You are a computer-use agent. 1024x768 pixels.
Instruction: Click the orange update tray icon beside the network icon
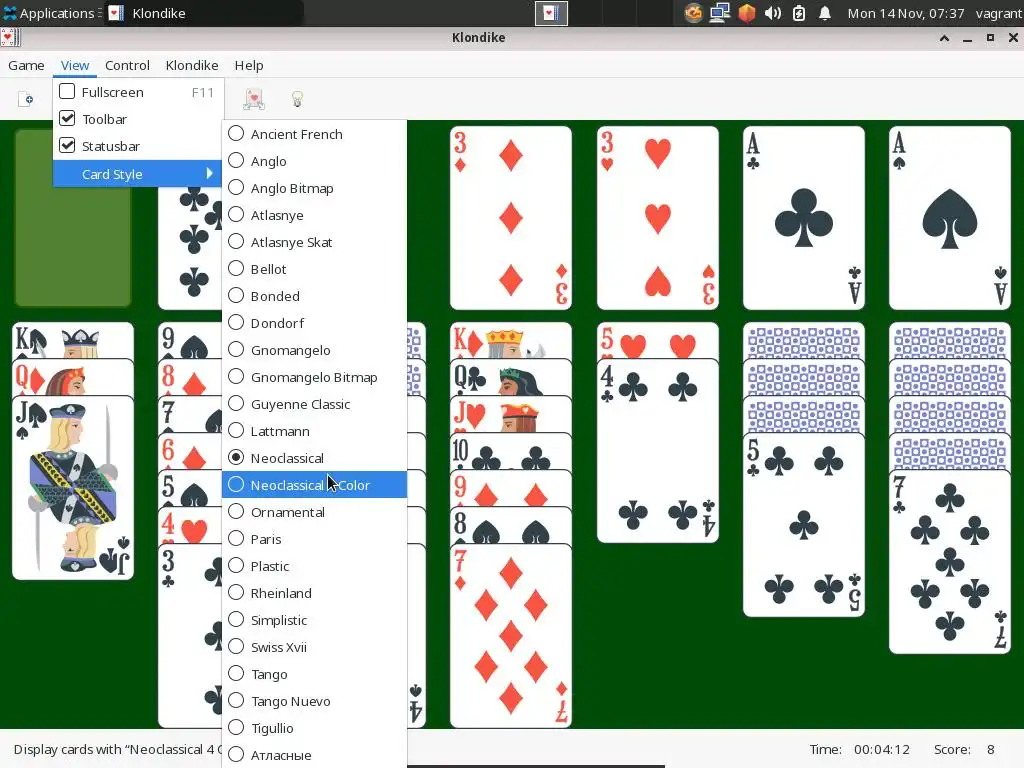[x=694, y=13]
